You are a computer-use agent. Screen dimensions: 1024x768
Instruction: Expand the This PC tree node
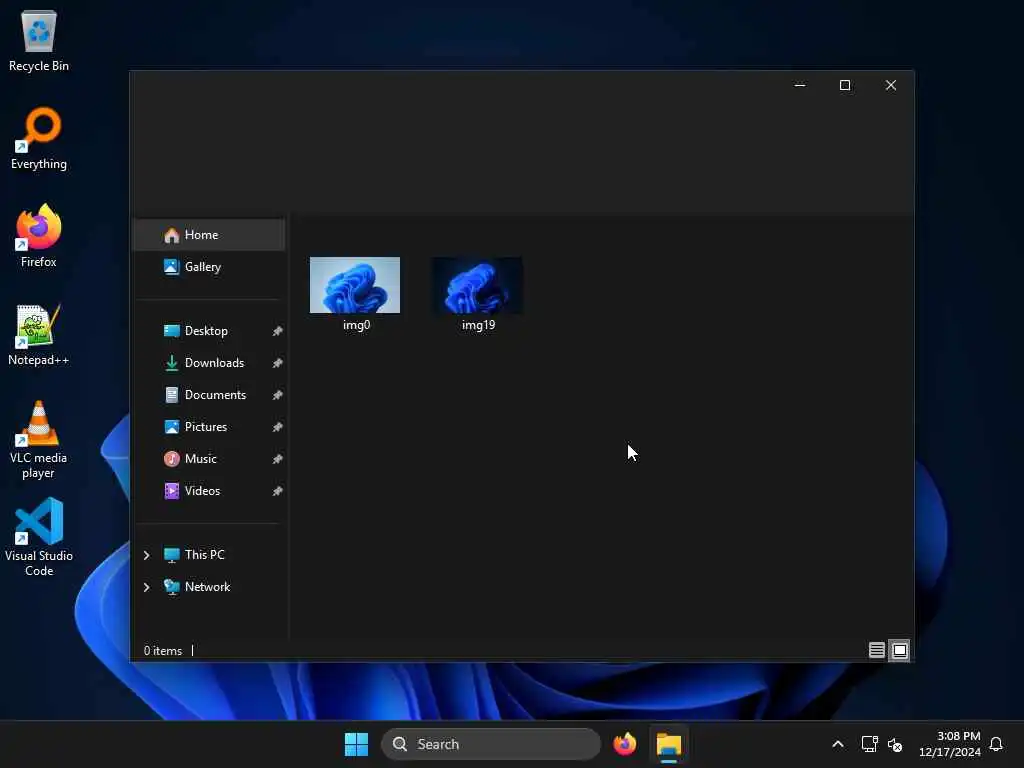146,555
